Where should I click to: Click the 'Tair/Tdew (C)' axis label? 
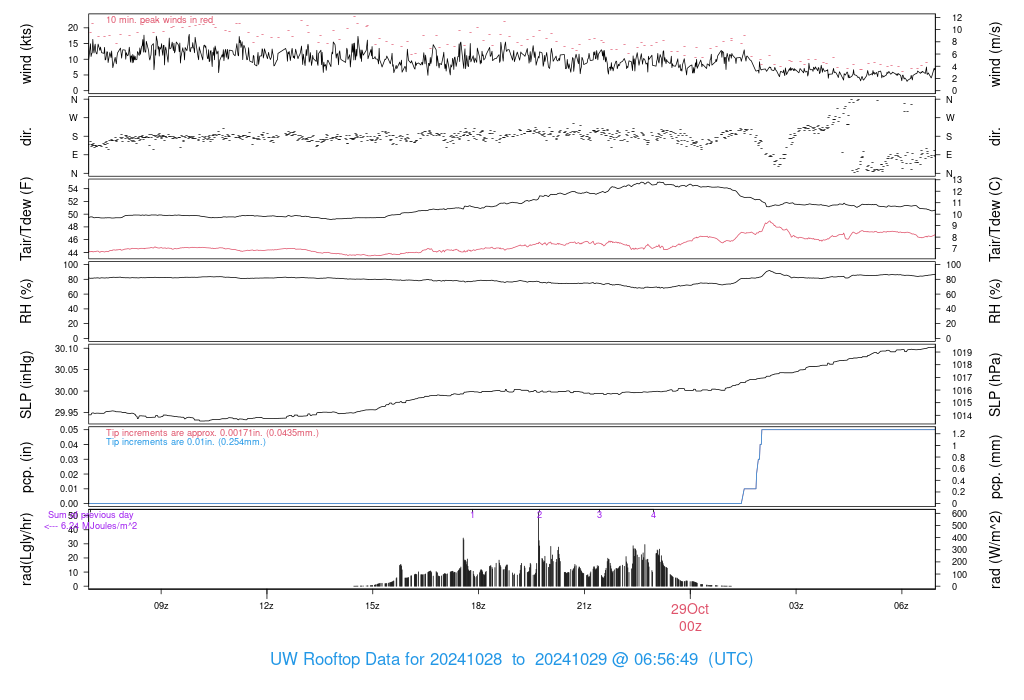(995, 219)
